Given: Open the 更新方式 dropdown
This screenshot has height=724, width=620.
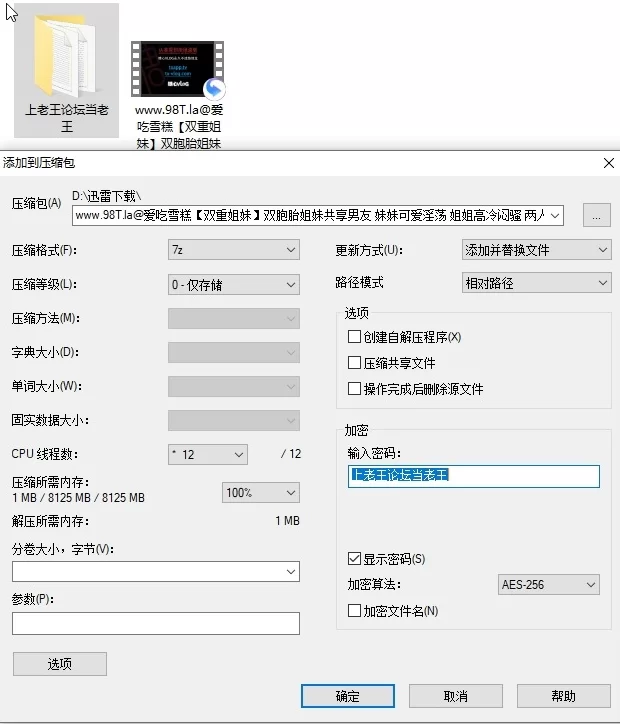Looking at the screenshot, I should 536,250.
